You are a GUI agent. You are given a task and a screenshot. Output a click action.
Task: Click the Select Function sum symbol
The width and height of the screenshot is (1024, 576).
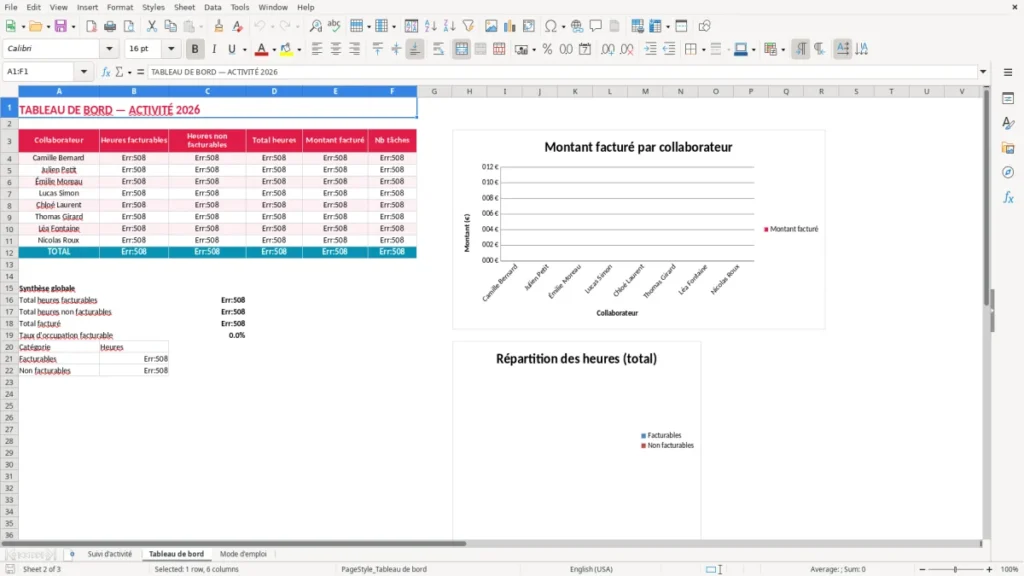119,72
